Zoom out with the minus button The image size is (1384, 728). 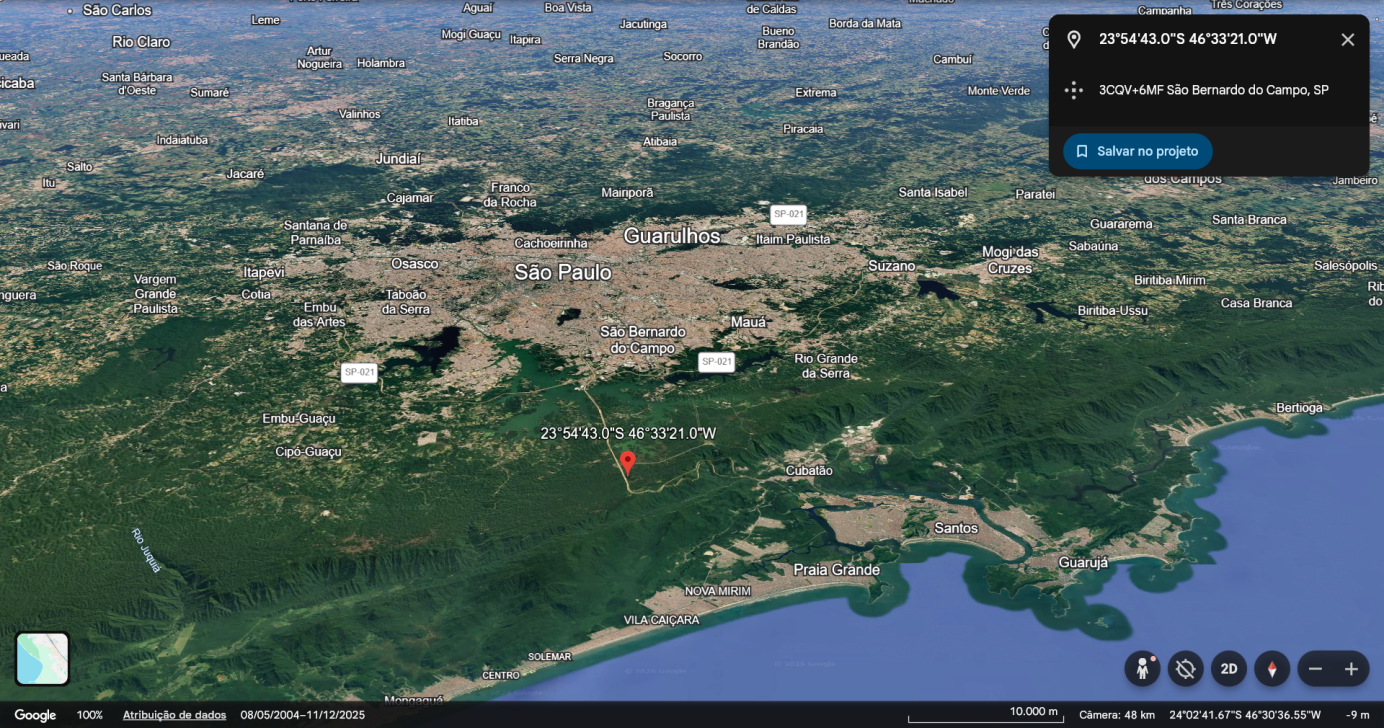[x=1316, y=668]
